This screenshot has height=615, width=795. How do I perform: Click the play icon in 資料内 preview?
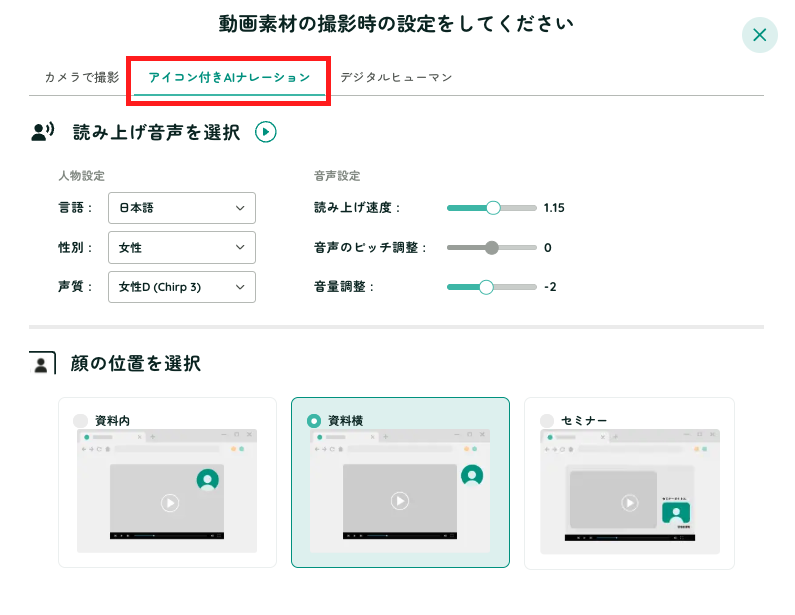pos(170,503)
